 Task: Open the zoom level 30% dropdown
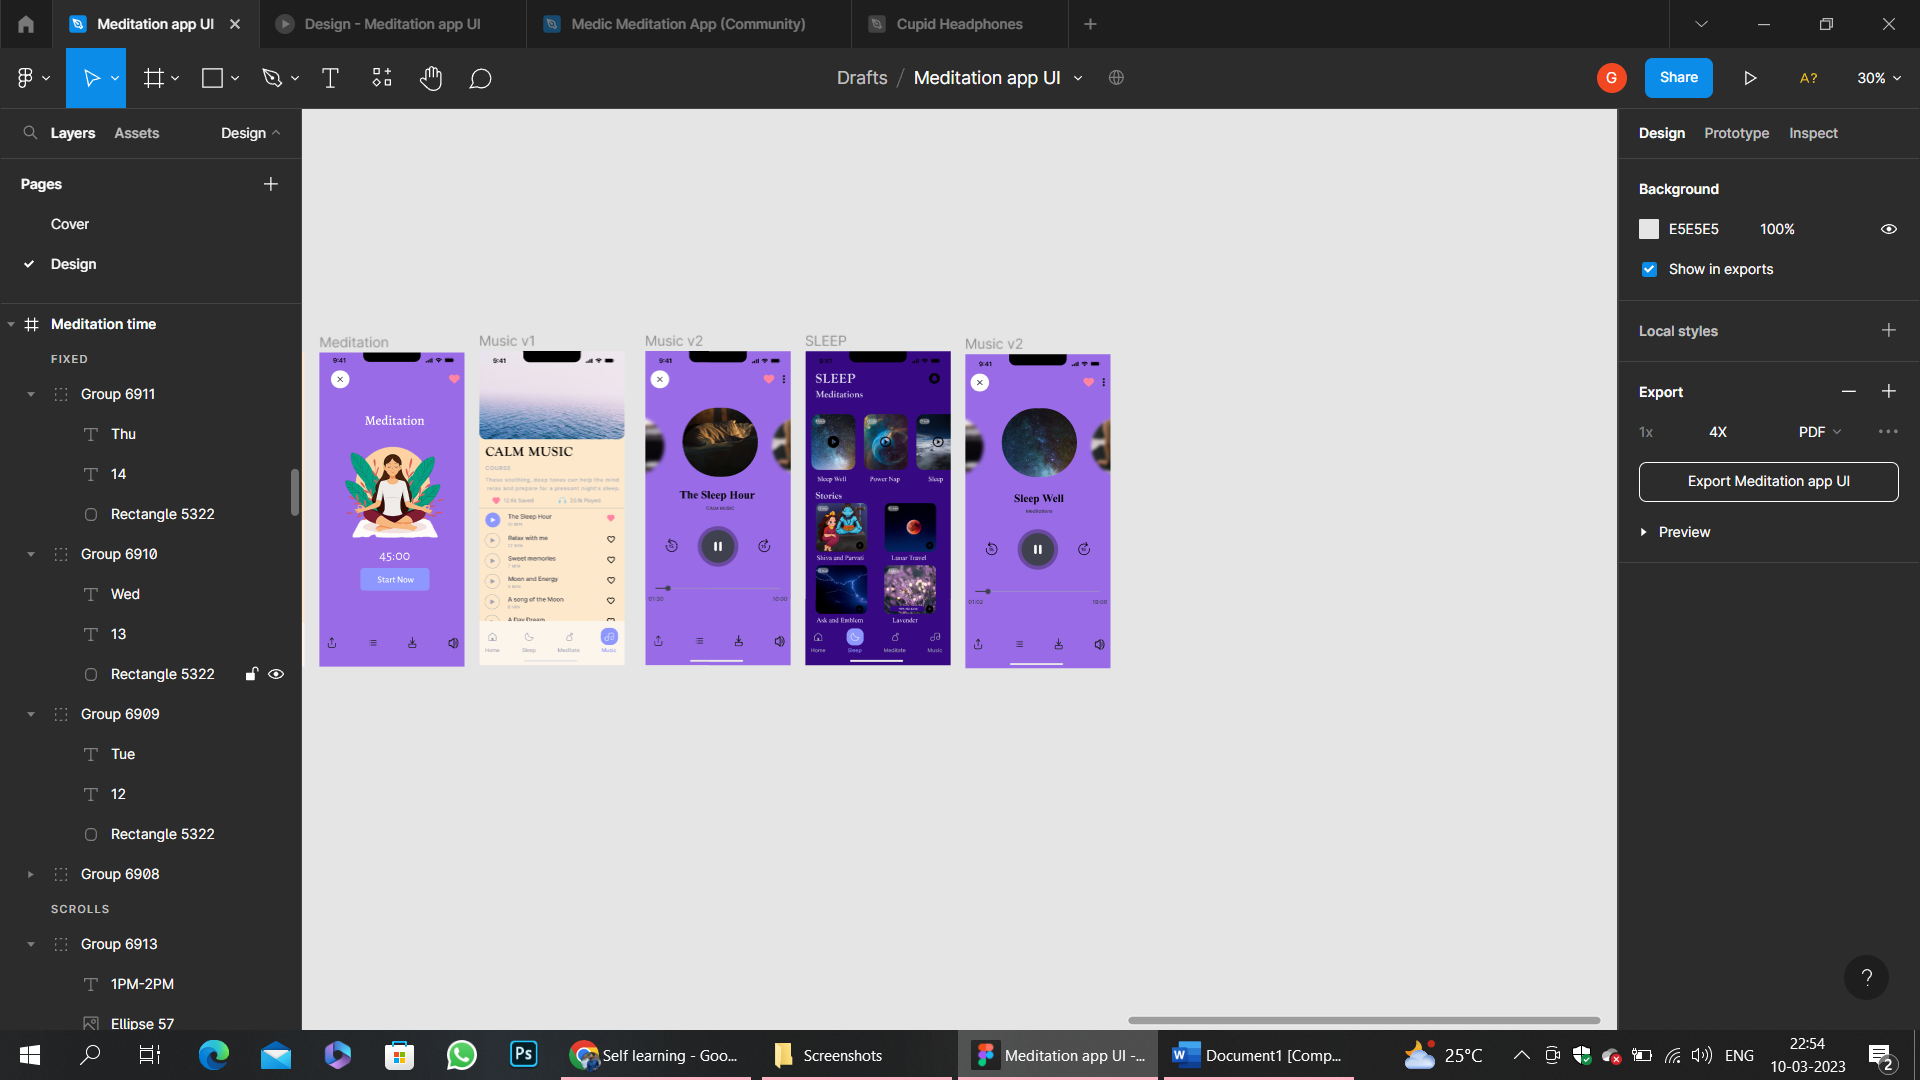(1879, 78)
